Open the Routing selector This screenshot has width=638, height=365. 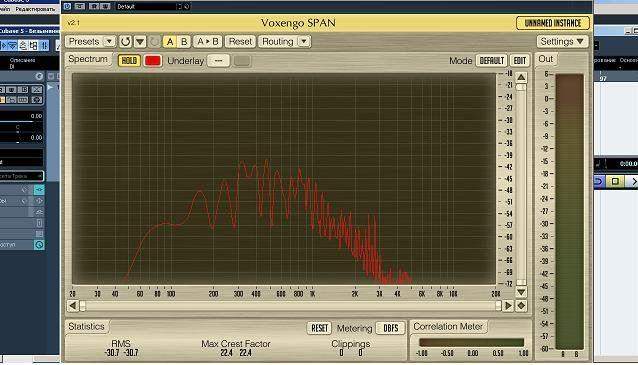point(284,42)
